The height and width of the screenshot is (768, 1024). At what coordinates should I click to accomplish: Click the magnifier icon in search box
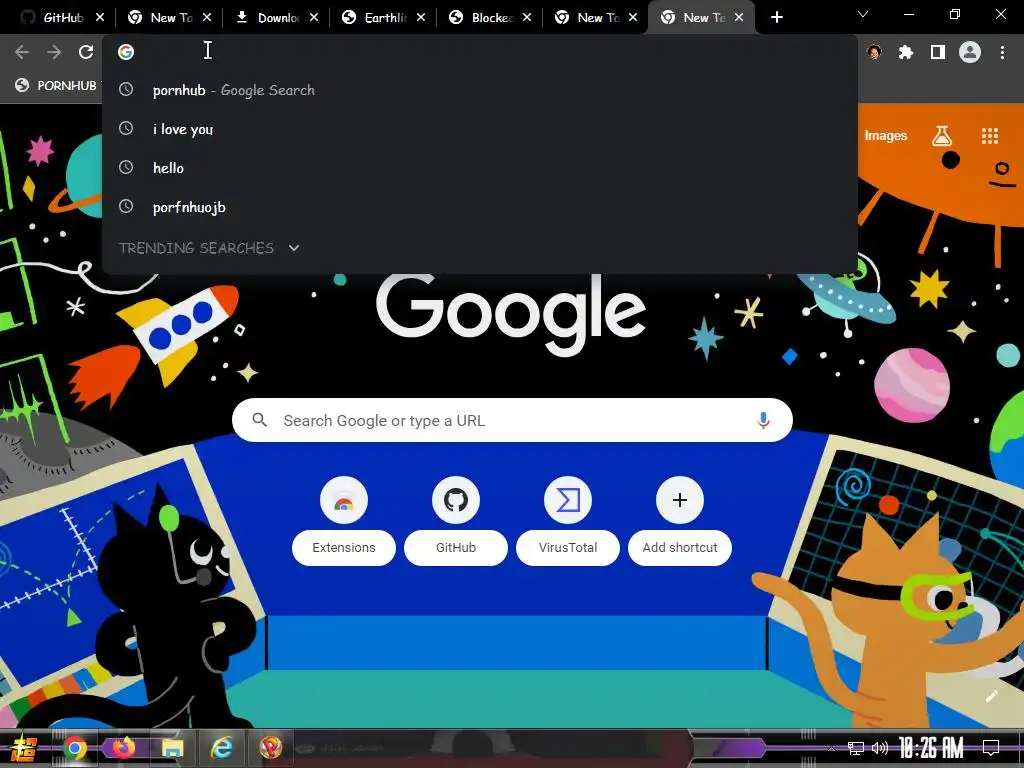[x=259, y=420]
